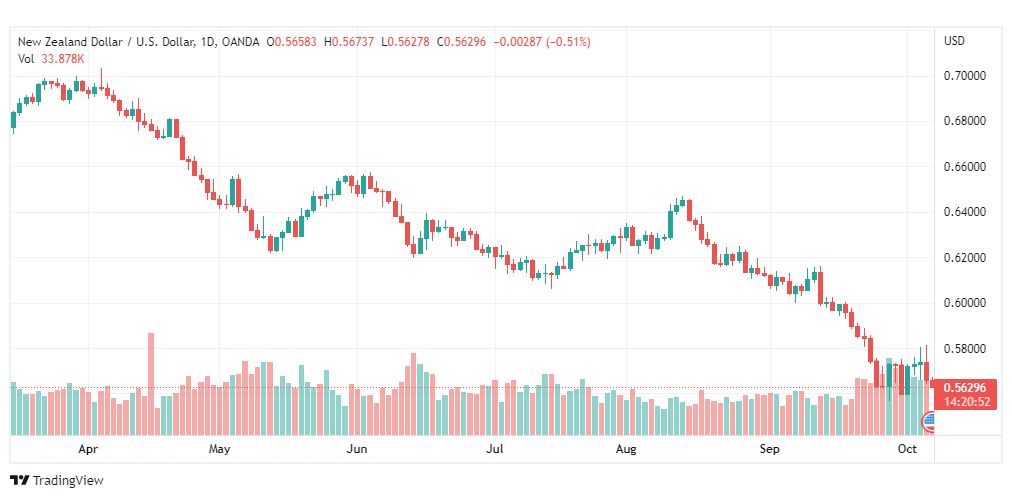1012x498 pixels.
Task: Click the 14:20:52 bar countdown timer
Action: coord(966,402)
